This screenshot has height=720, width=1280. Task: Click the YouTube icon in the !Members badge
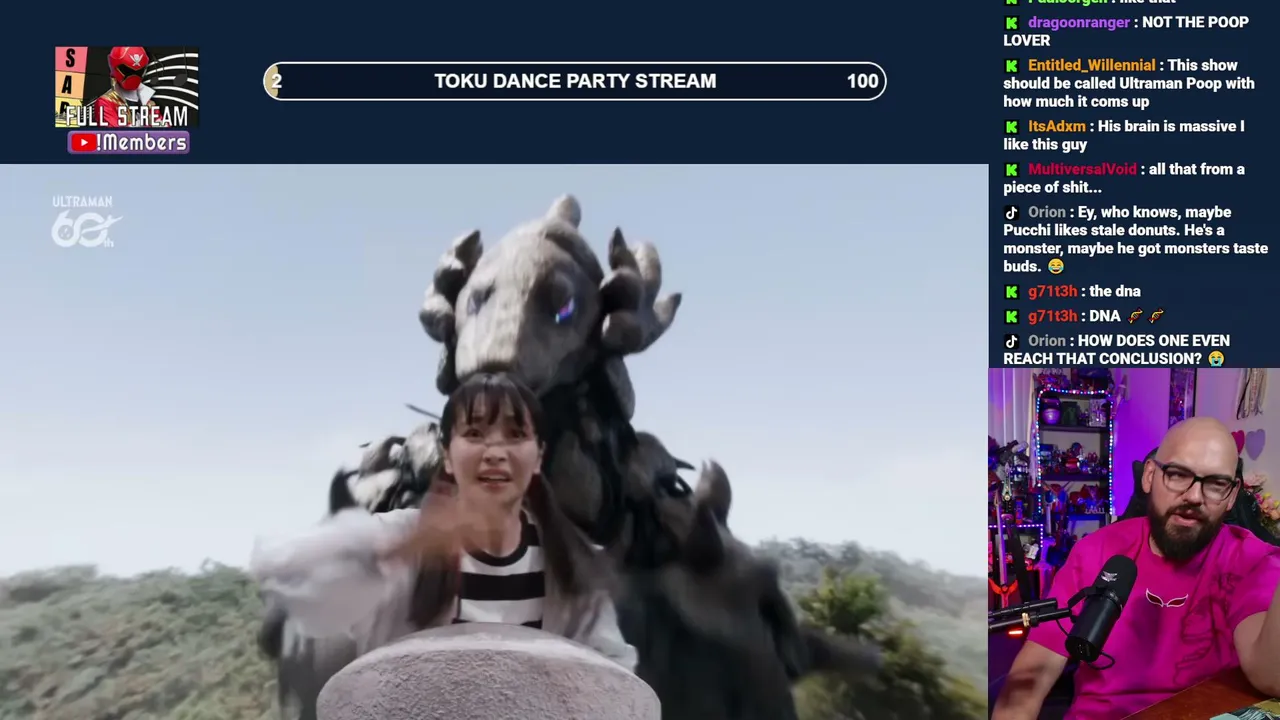[x=83, y=143]
